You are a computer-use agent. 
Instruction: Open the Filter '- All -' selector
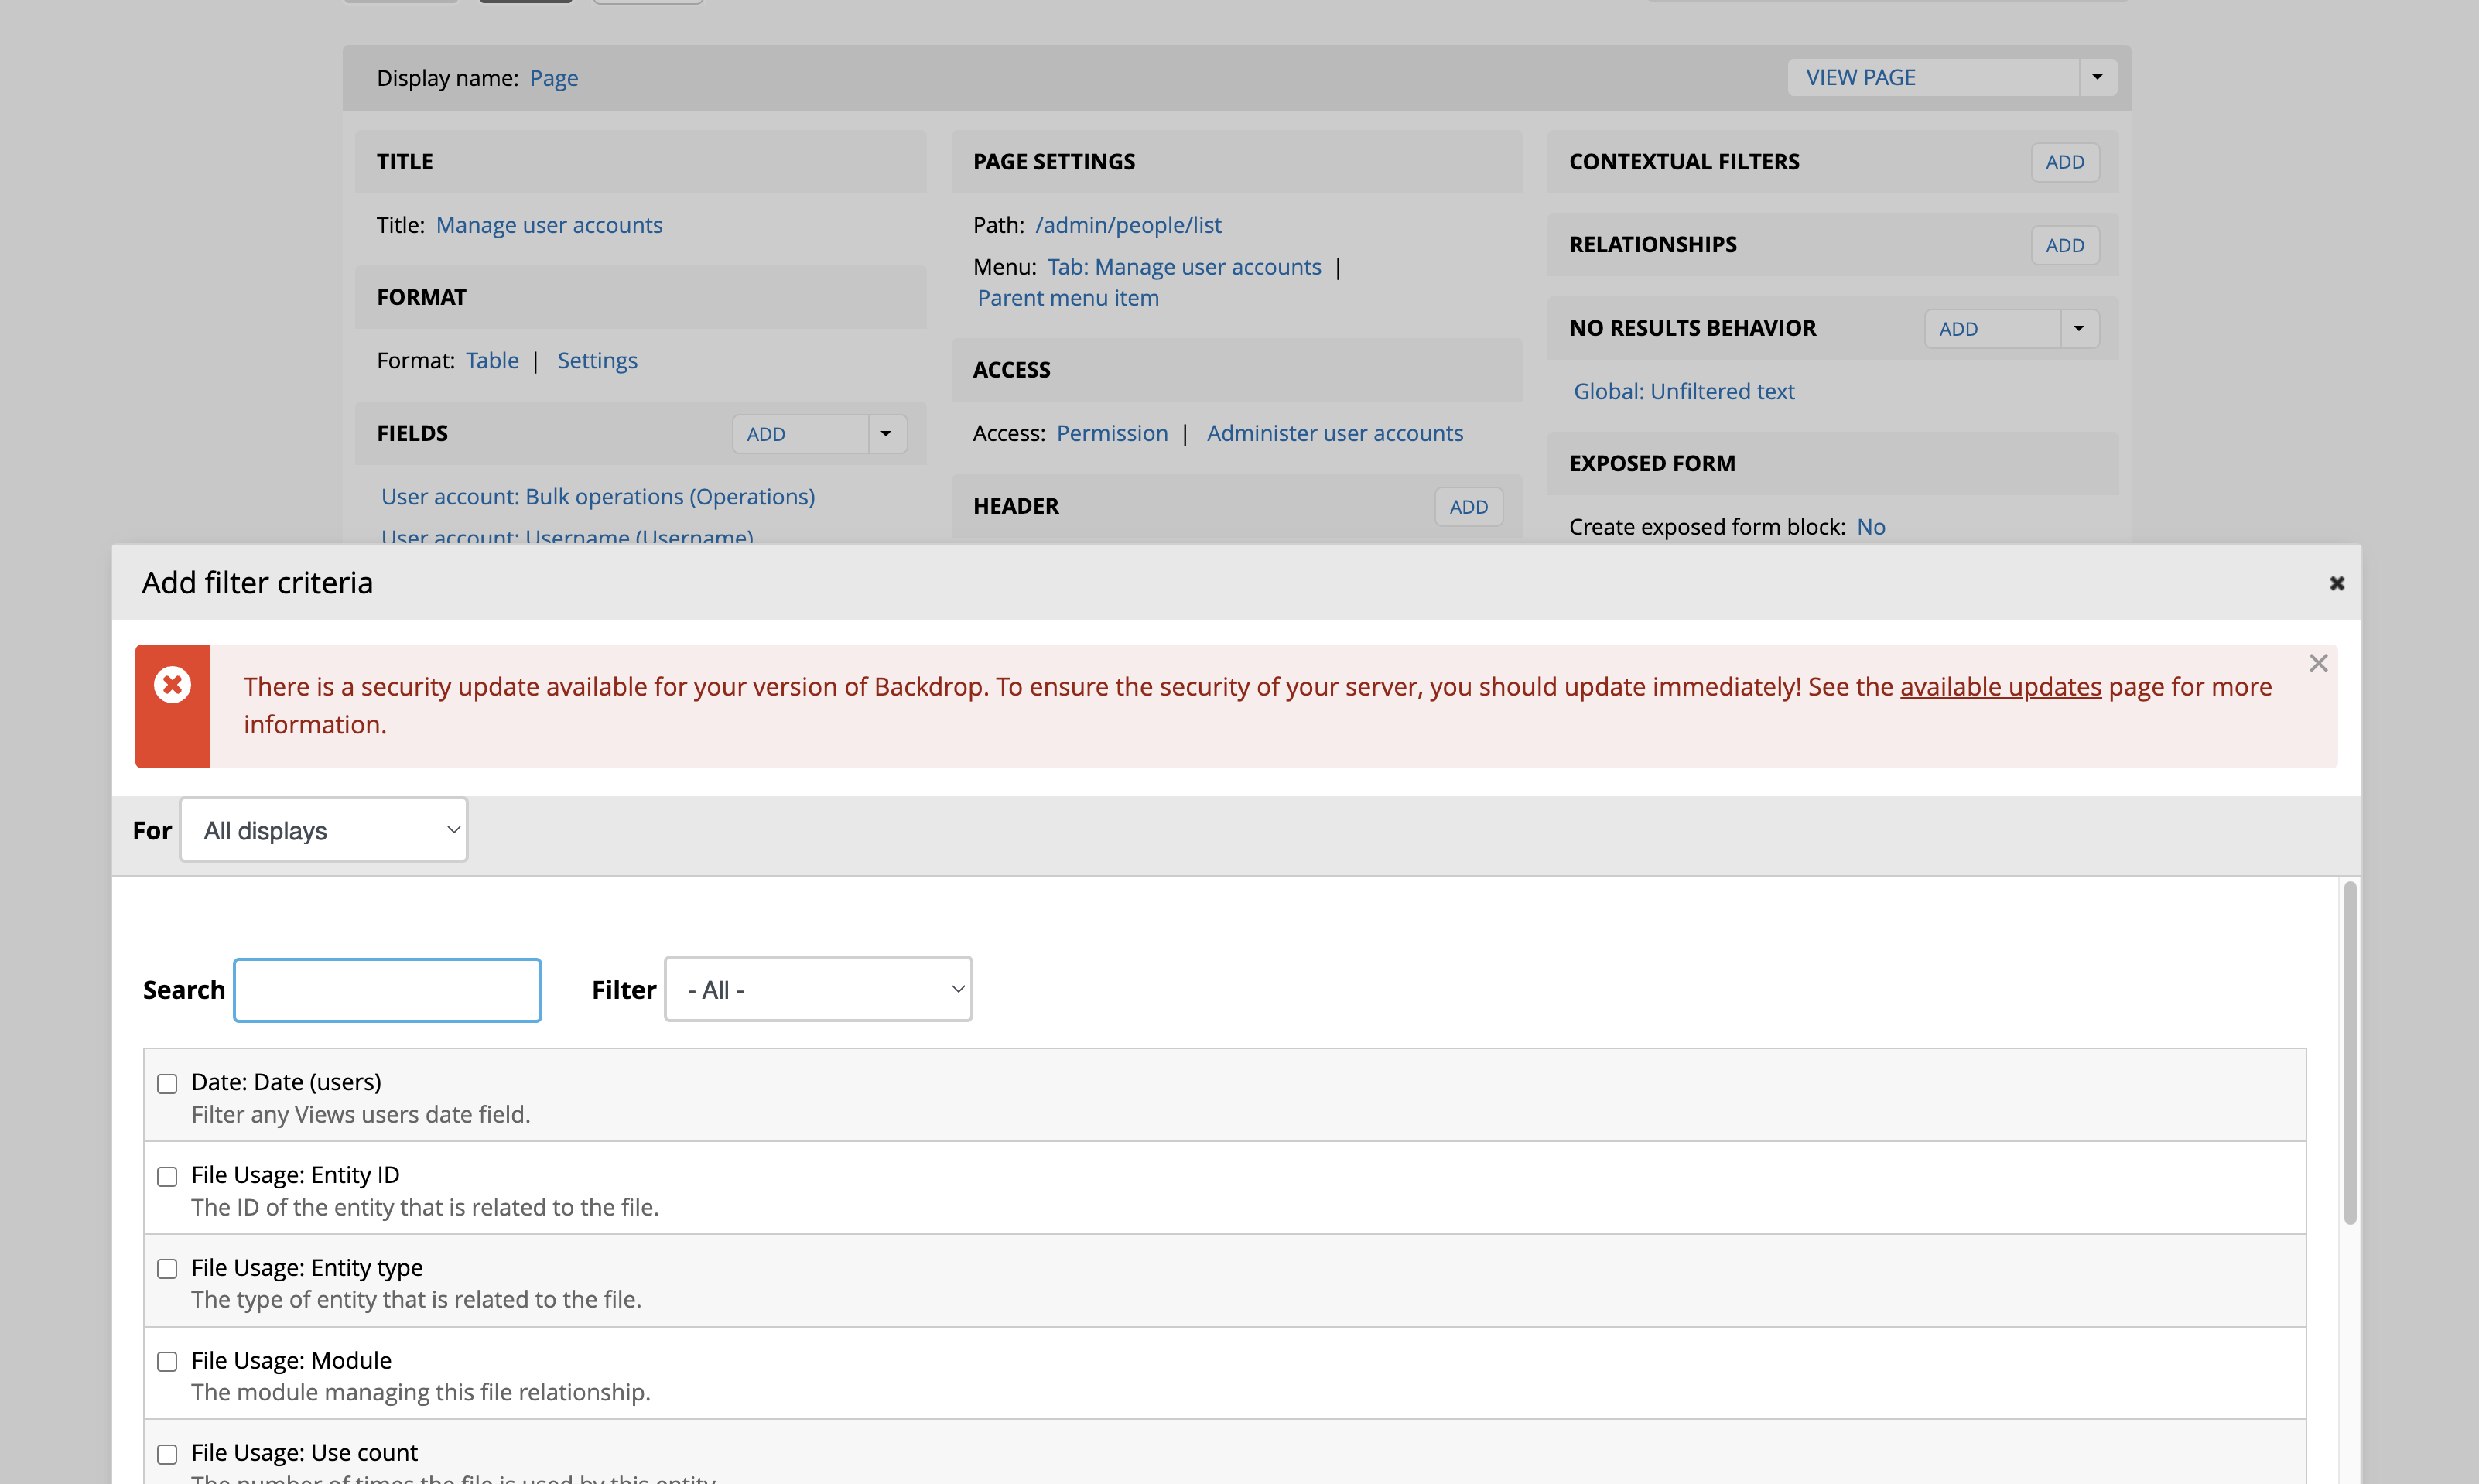[817, 989]
